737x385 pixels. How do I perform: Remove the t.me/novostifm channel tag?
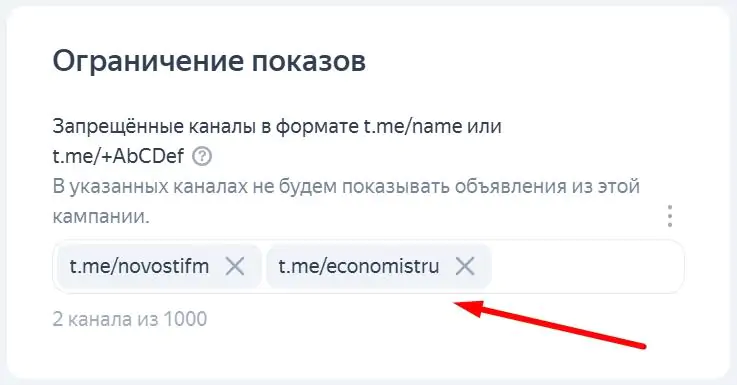[x=235, y=267]
